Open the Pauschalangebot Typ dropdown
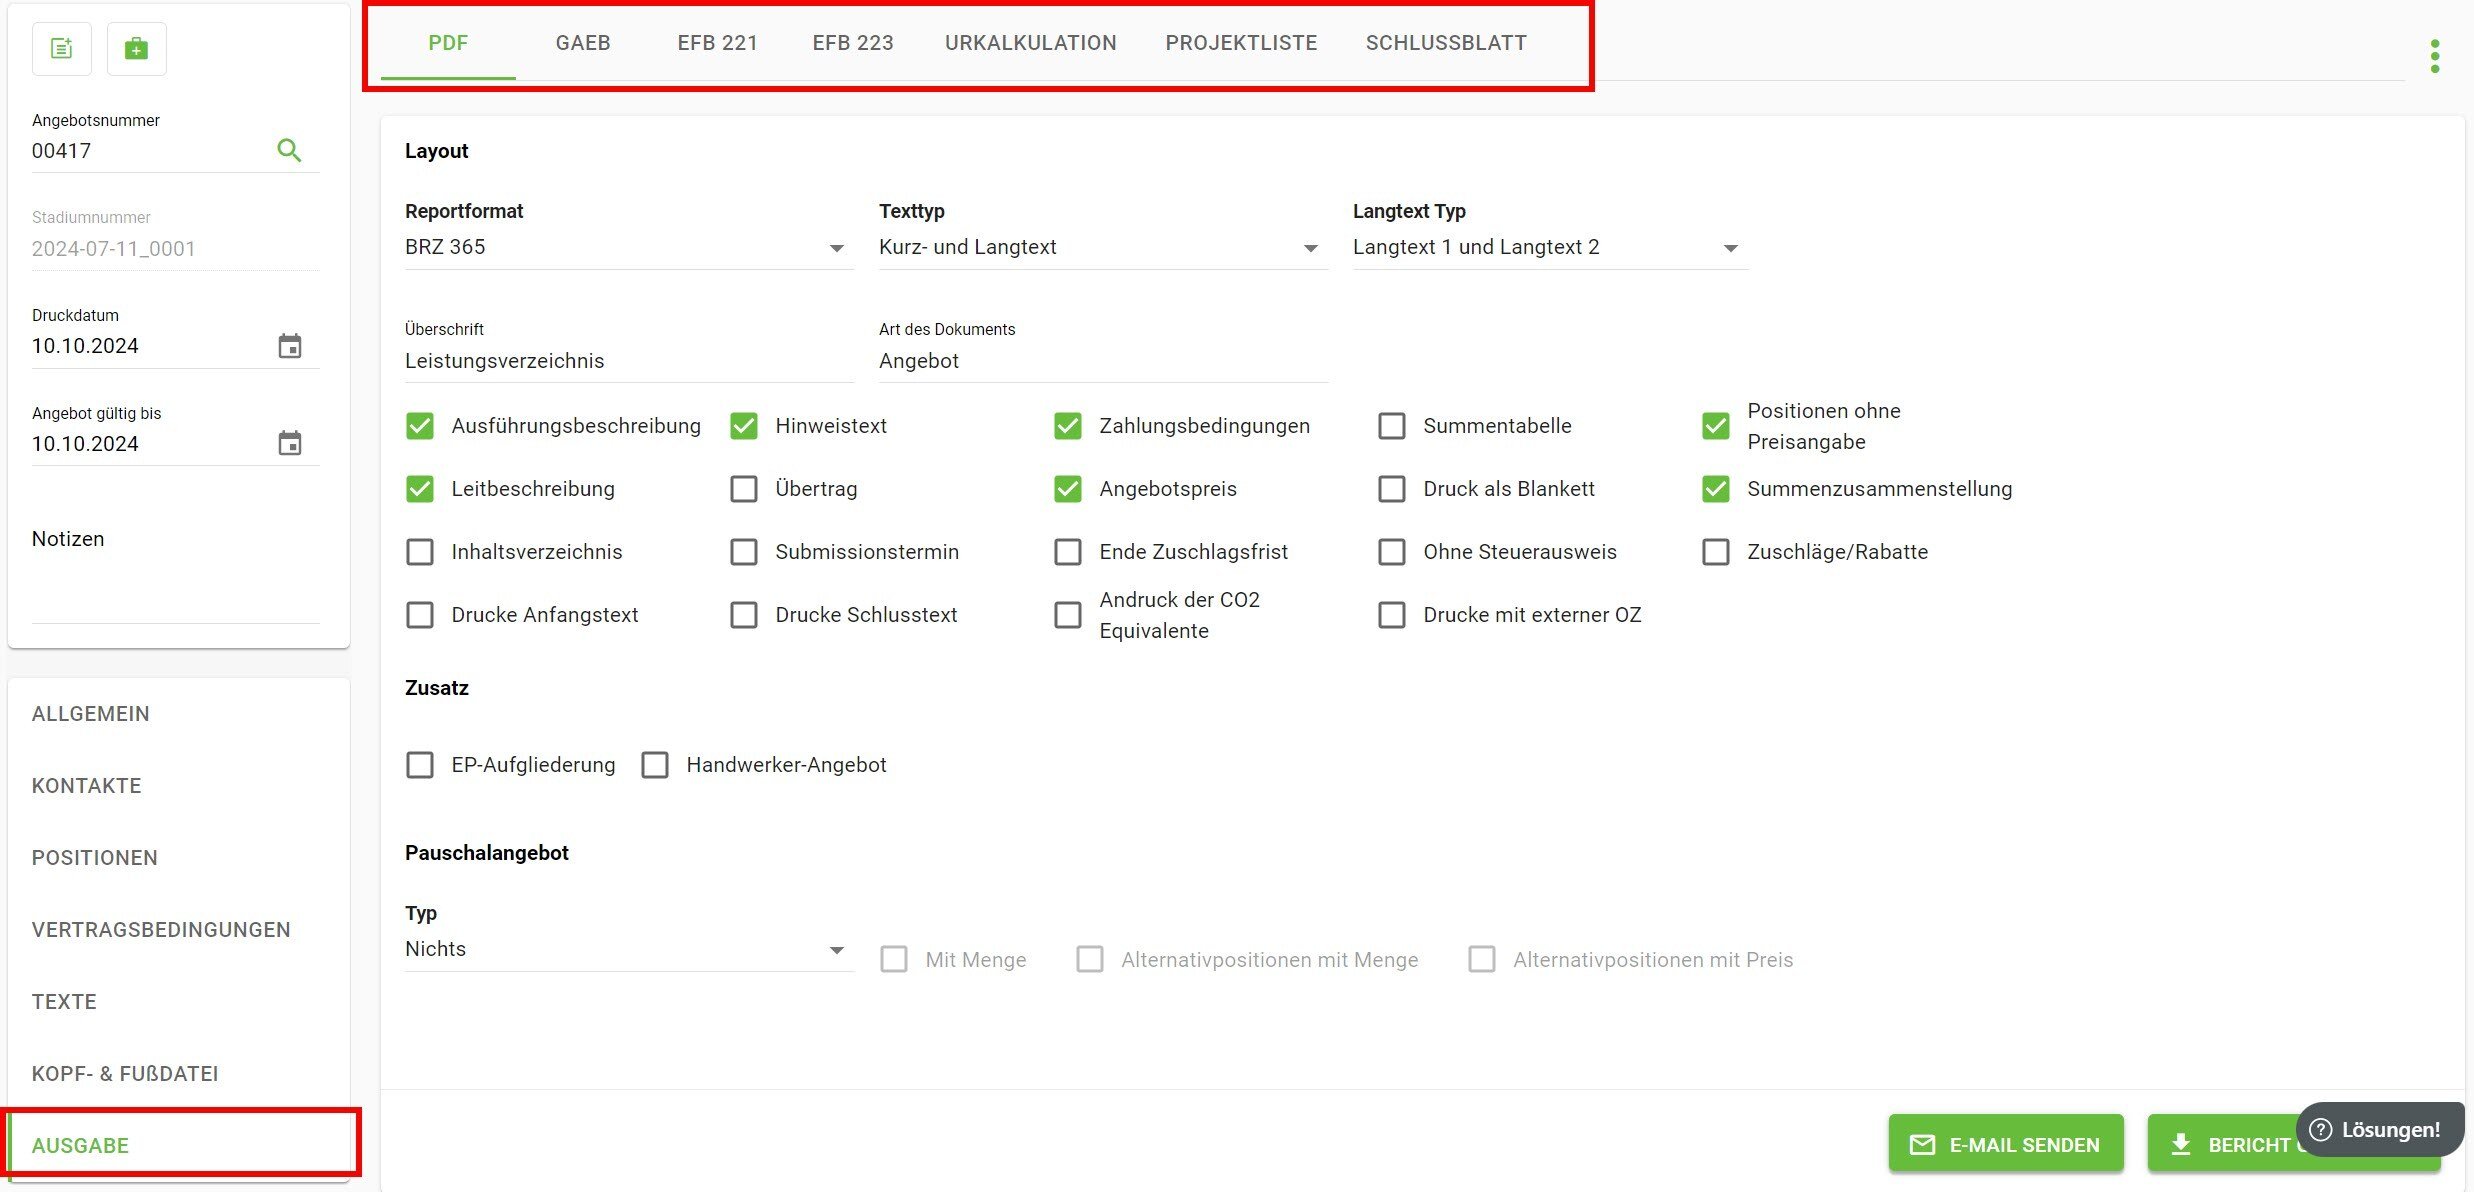 627,949
